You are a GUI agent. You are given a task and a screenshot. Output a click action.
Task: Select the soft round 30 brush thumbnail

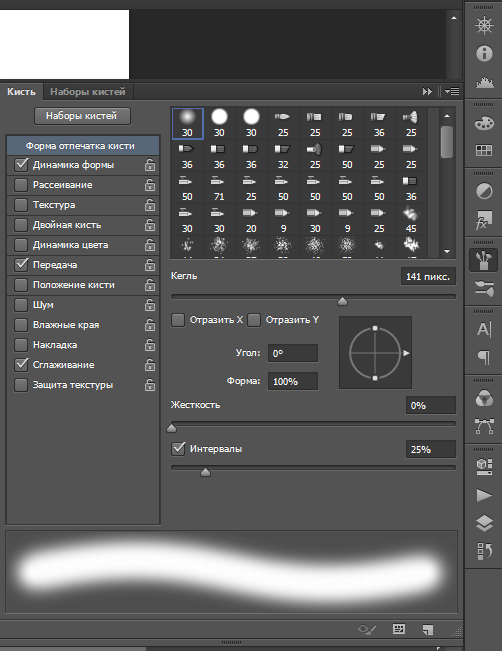187,123
